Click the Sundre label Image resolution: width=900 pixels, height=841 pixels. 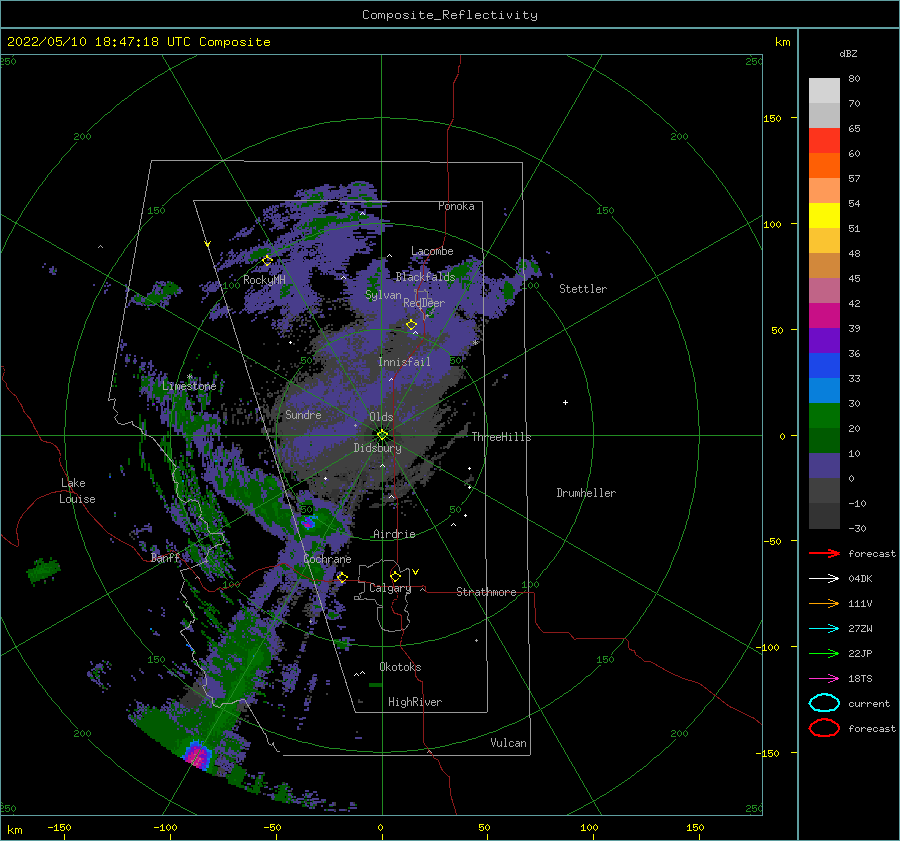[303, 415]
